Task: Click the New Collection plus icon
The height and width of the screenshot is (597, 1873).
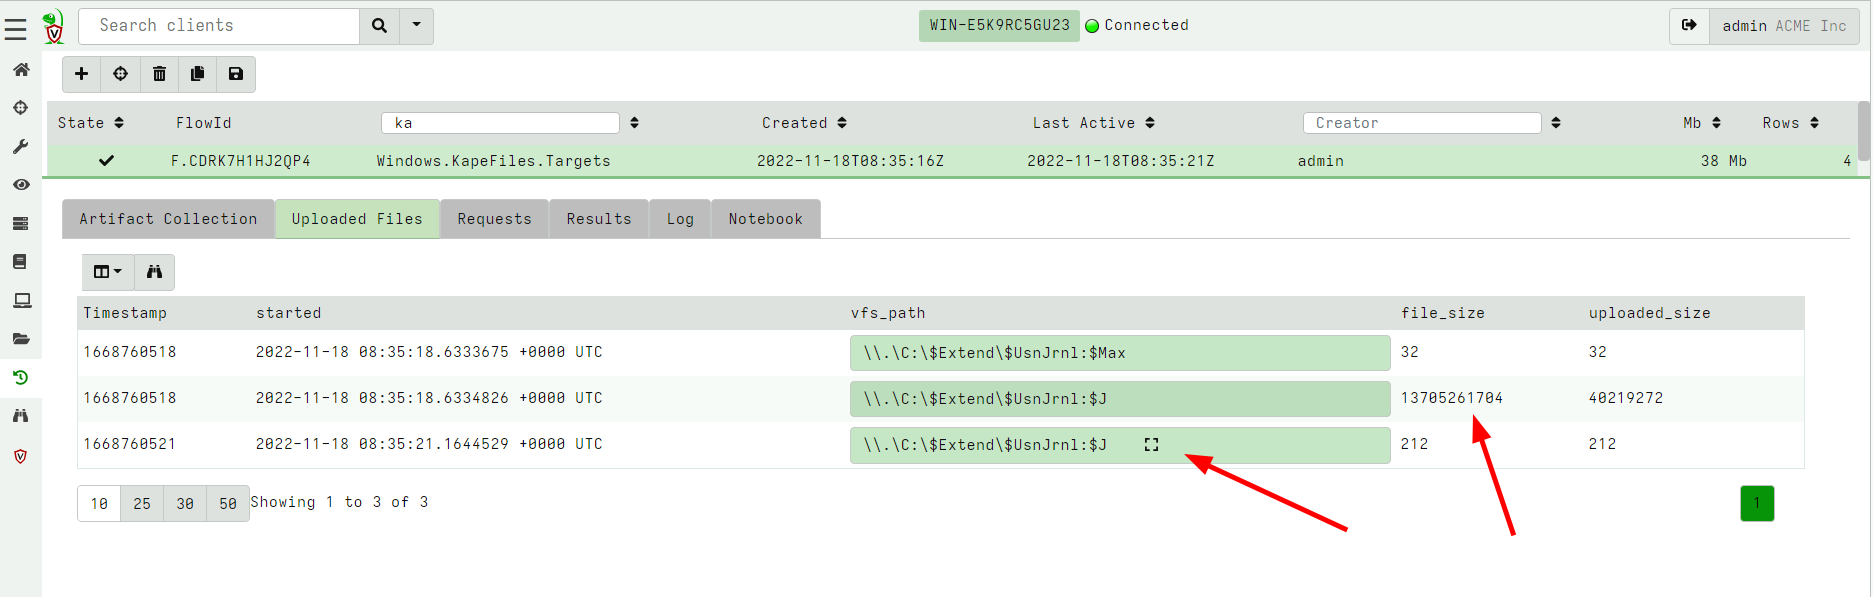Action: point(82,74)
